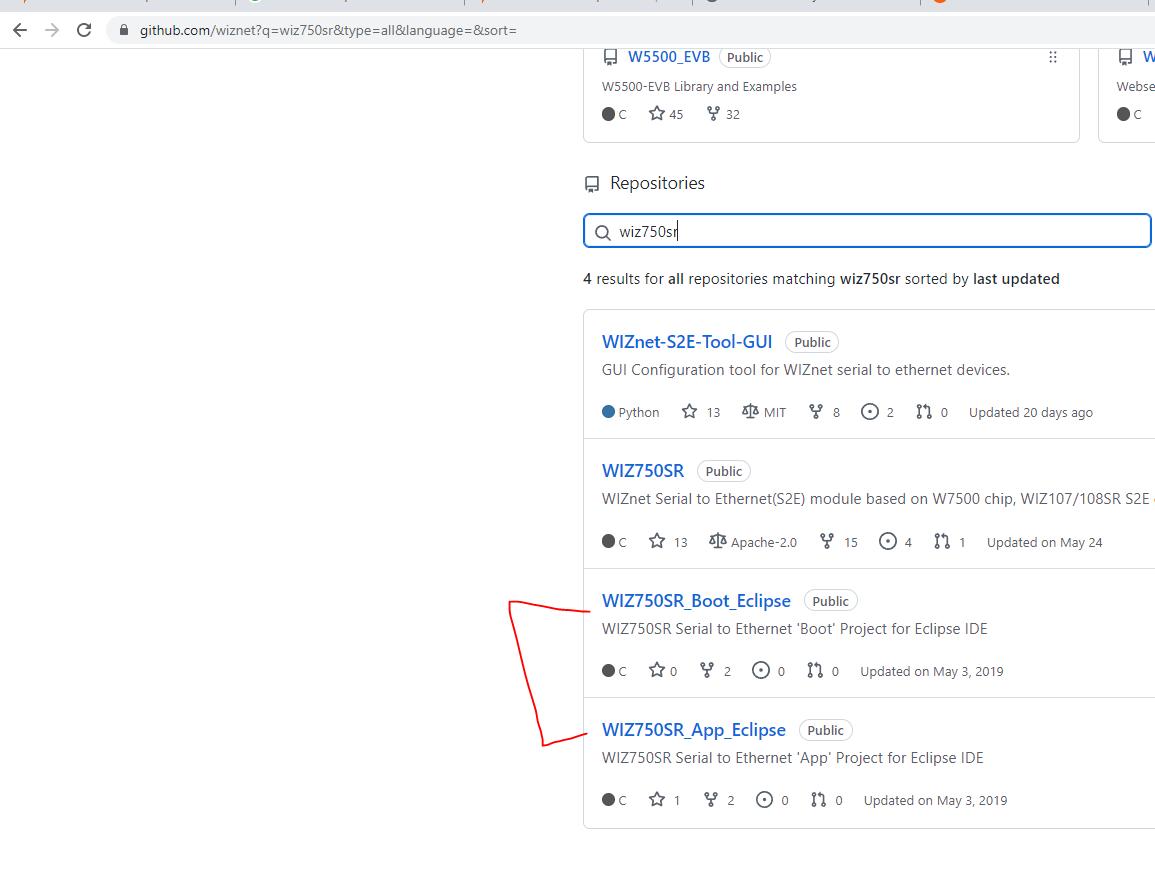This screenshot has height=889, width=1155.
Task: Open issues of WIZ750SR_Boot_Eclipse
Action: [768, 670]
